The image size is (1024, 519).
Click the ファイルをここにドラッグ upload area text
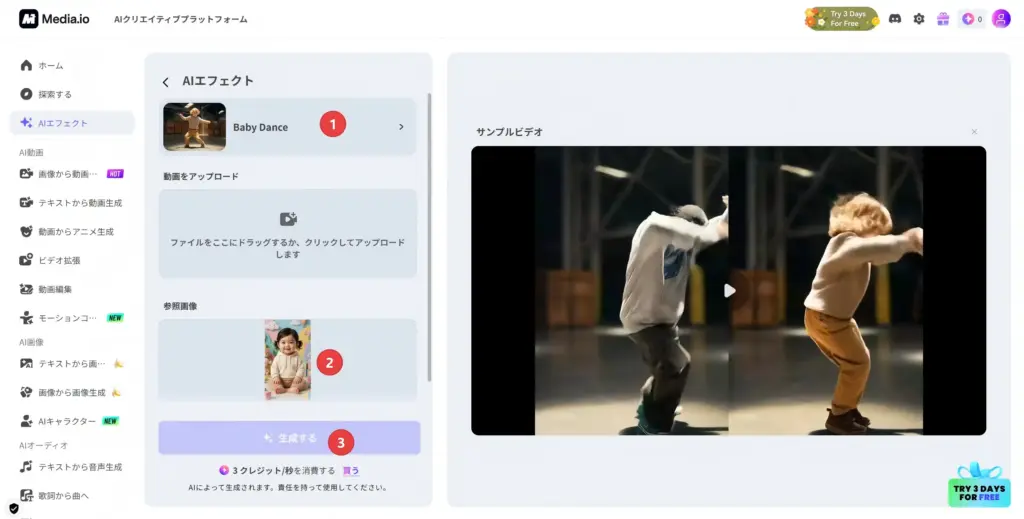pos(287,248)
